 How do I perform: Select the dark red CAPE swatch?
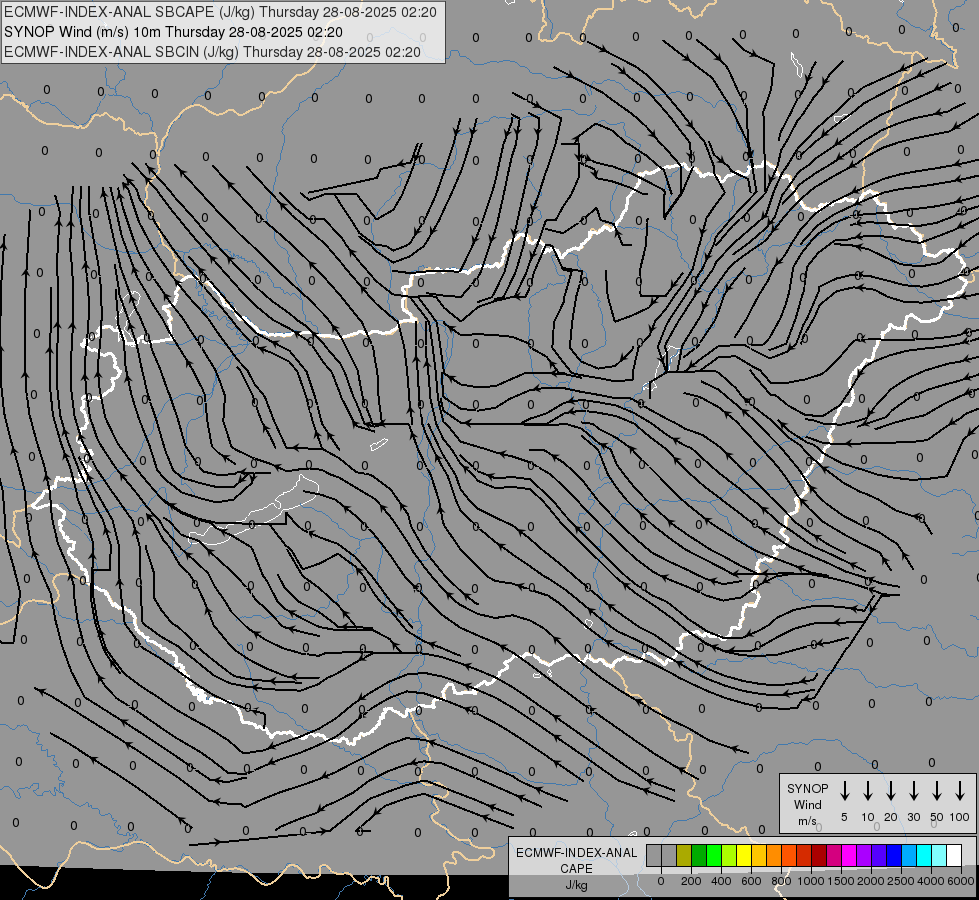819,855
